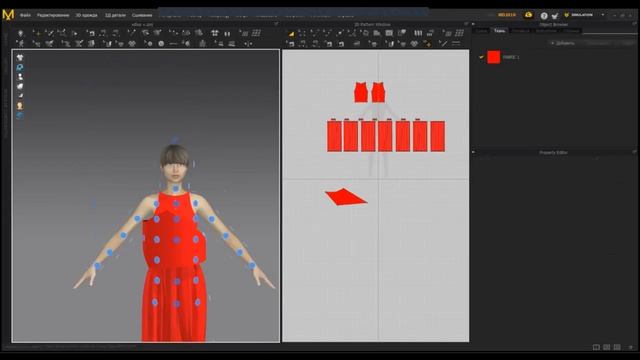The width and height of the screenshot is (640, 360).
Task: Click the bird-shaped icon next to the help button
Action: (x=555, y=16)
